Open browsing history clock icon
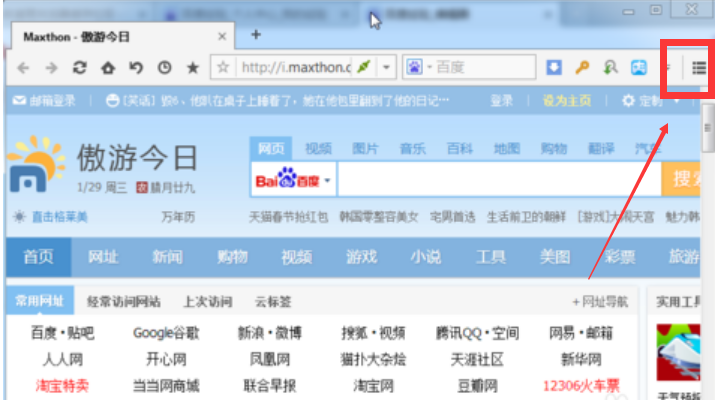 tap(165, 67)
